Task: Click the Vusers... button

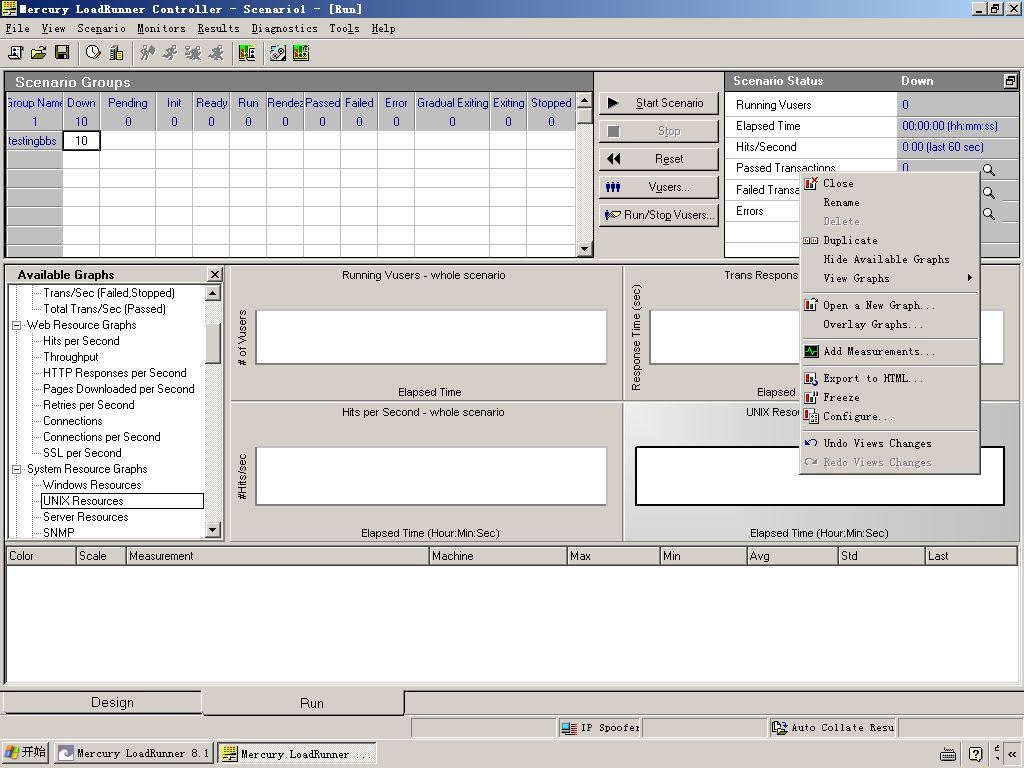Action: coord(658,187)
